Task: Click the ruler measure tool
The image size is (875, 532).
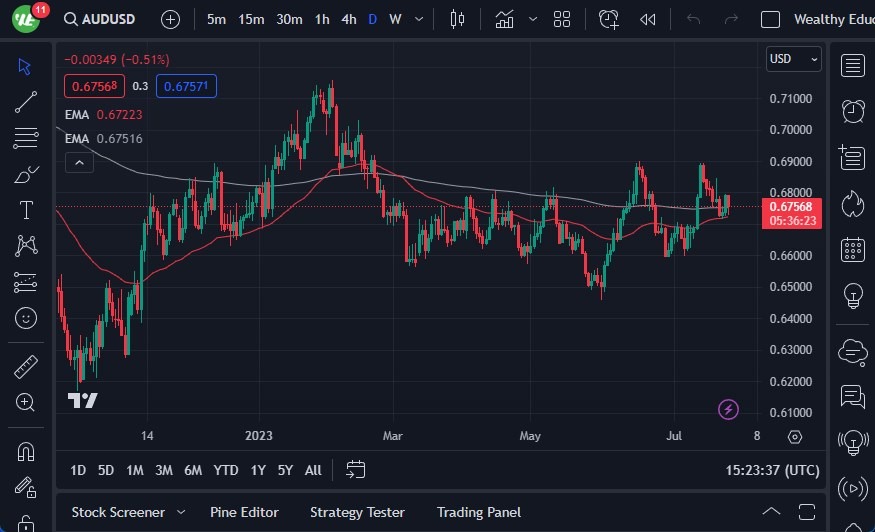Action: click(26, 367)
